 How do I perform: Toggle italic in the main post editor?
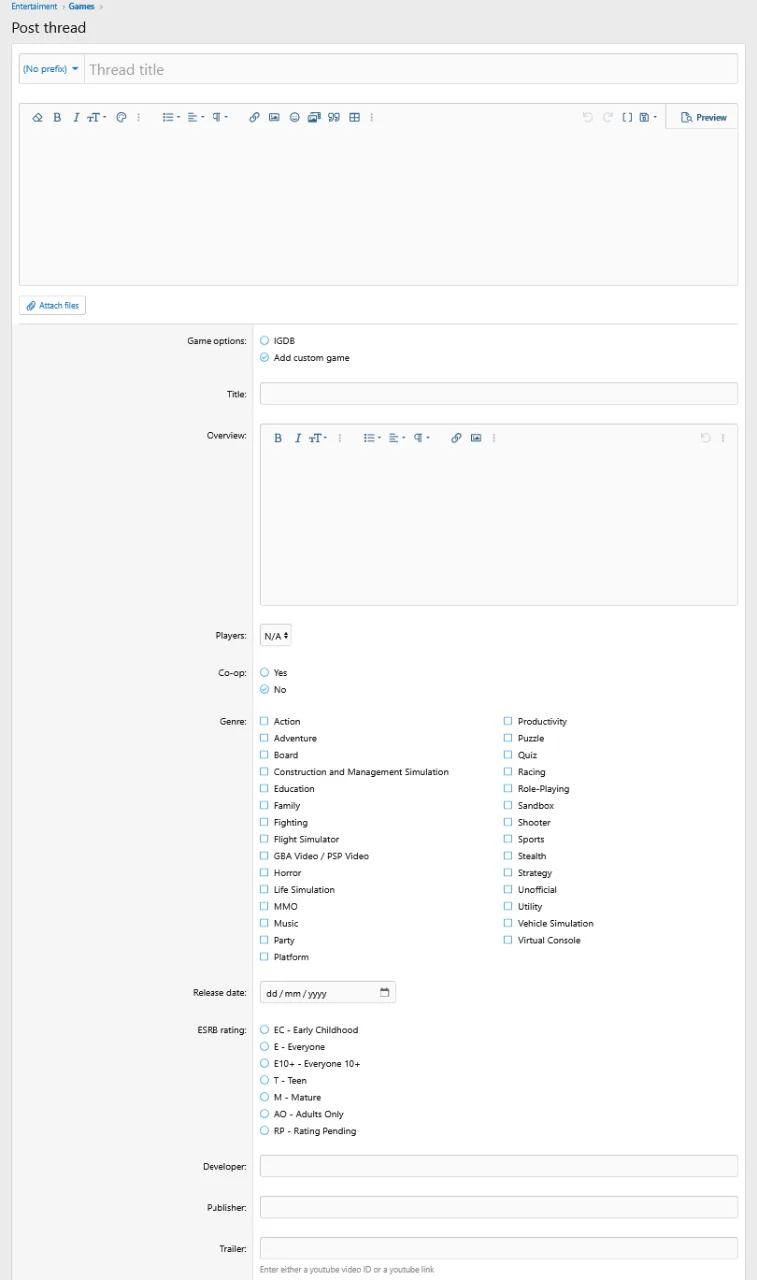tap(75, 117)
